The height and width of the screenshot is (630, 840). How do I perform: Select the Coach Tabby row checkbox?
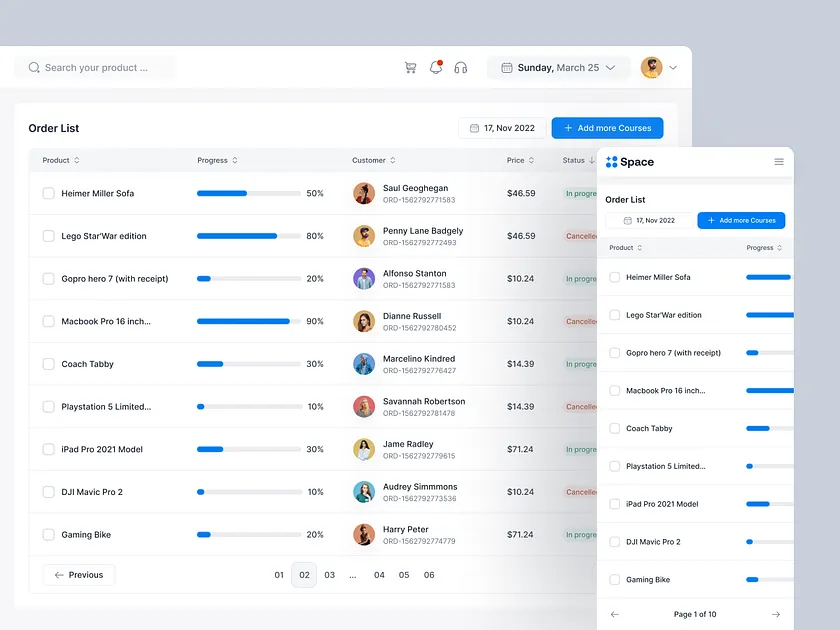coord(48,364)
